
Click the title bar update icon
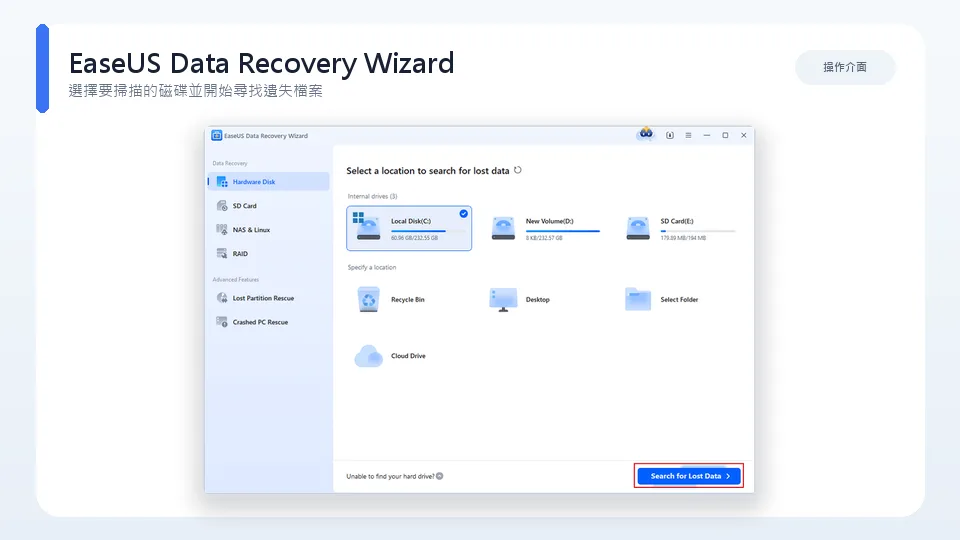(x=670, y=135)
